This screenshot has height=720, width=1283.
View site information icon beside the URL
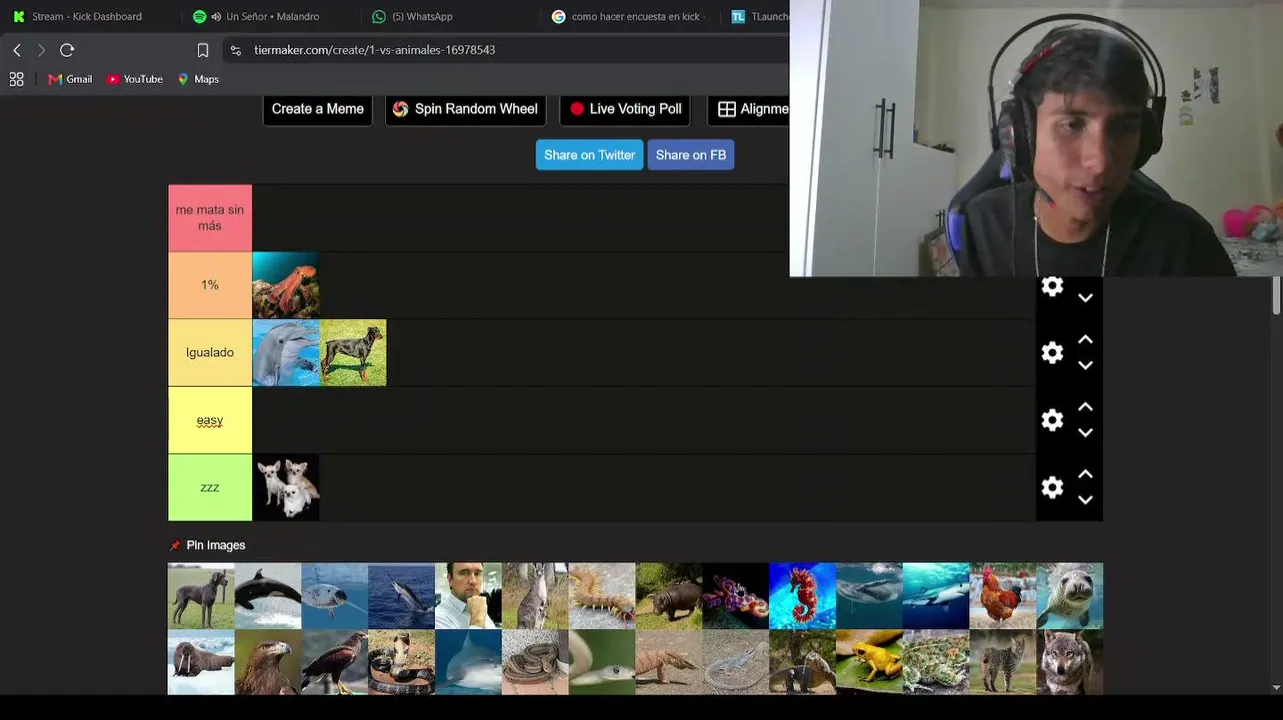235,50
